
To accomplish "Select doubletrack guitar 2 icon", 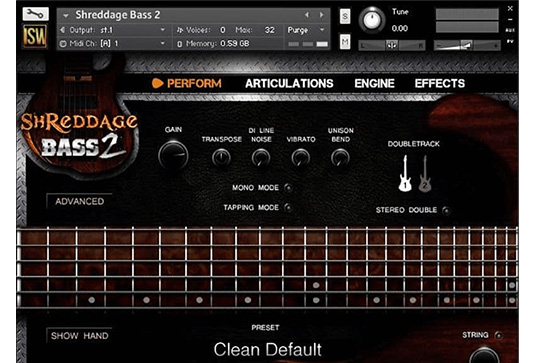I will (x=425, y=173).
